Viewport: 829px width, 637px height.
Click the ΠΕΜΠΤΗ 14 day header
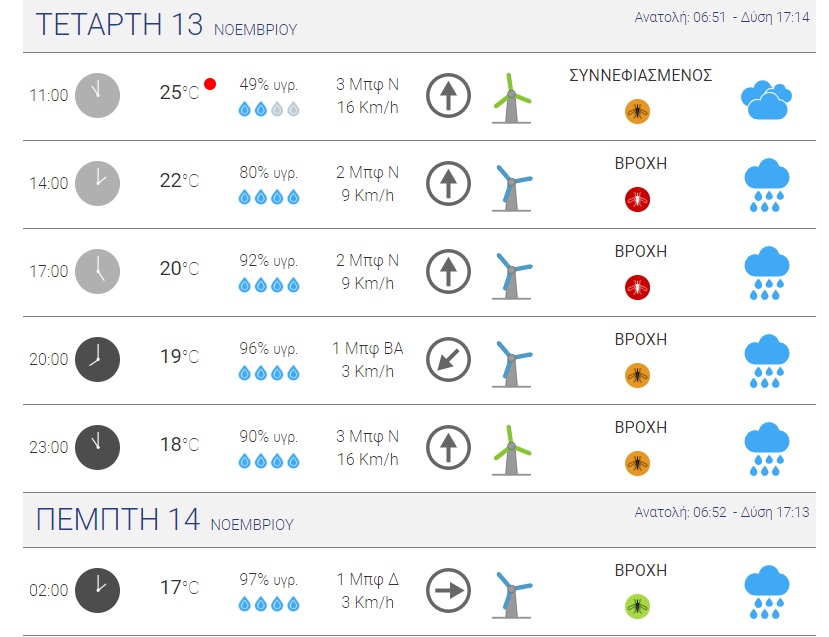(x=118, y=520)
